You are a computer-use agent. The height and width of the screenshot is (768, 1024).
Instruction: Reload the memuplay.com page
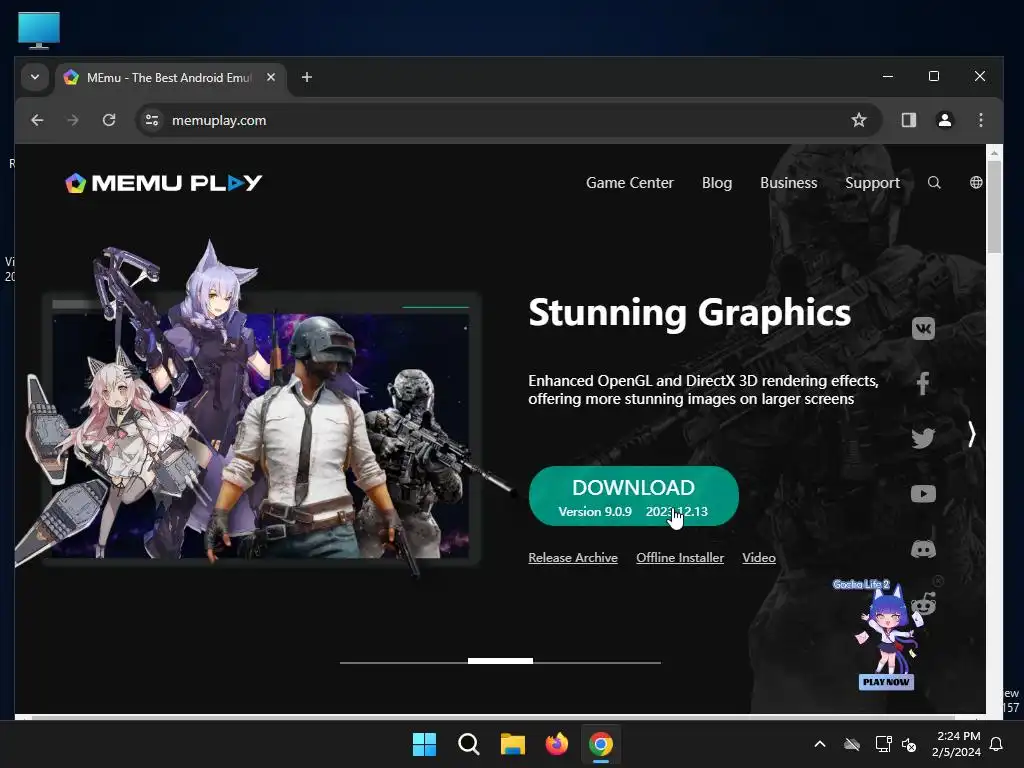[x=109, y=120]
